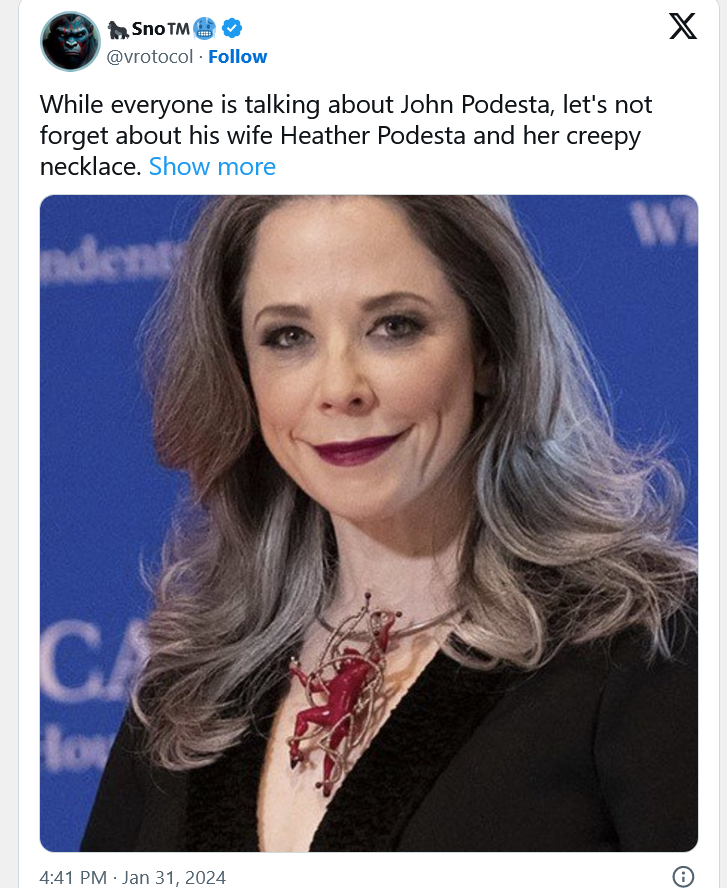Click the info icon beside the timestamp

click(x=683, y=876)
